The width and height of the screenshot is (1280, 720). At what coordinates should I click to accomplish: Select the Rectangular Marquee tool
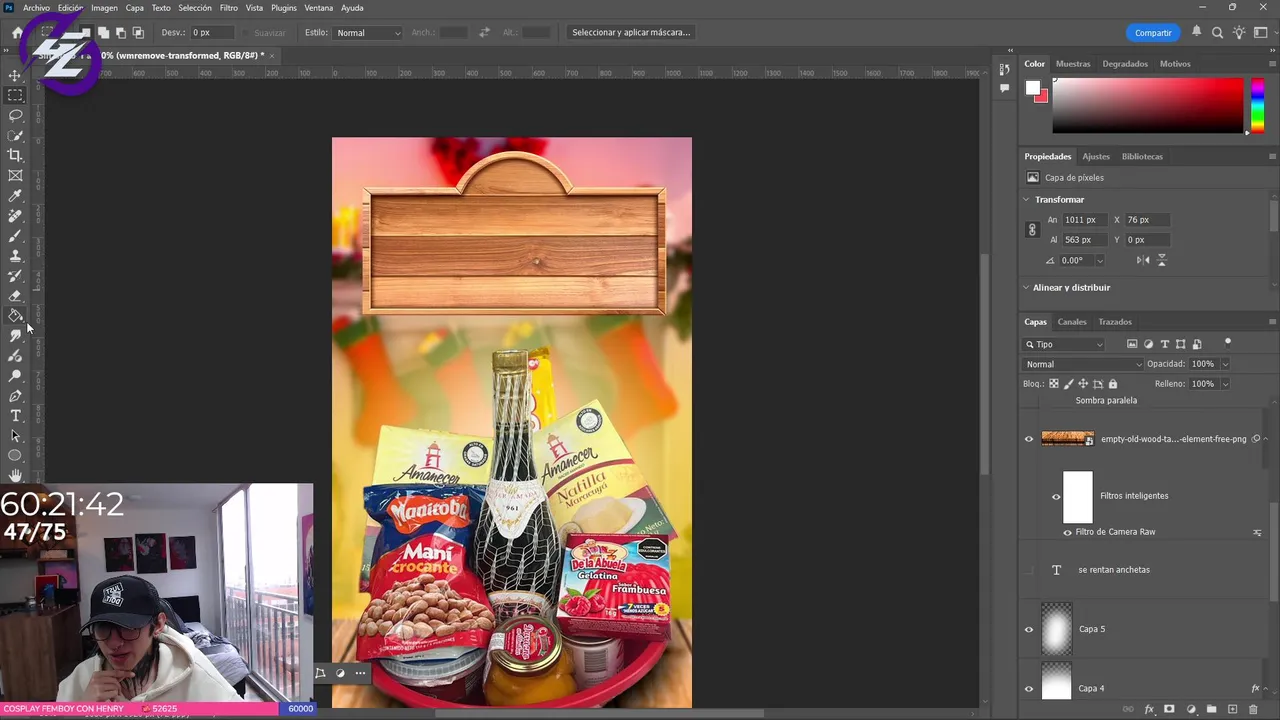pyautogui.click(x=15, y=95)
